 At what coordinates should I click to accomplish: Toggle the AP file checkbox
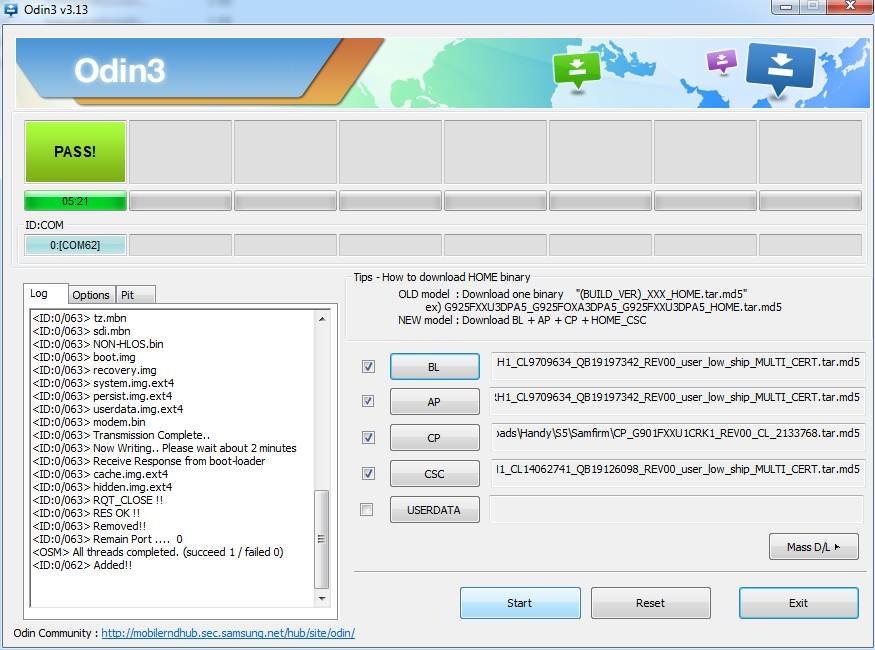click(368, 401)
